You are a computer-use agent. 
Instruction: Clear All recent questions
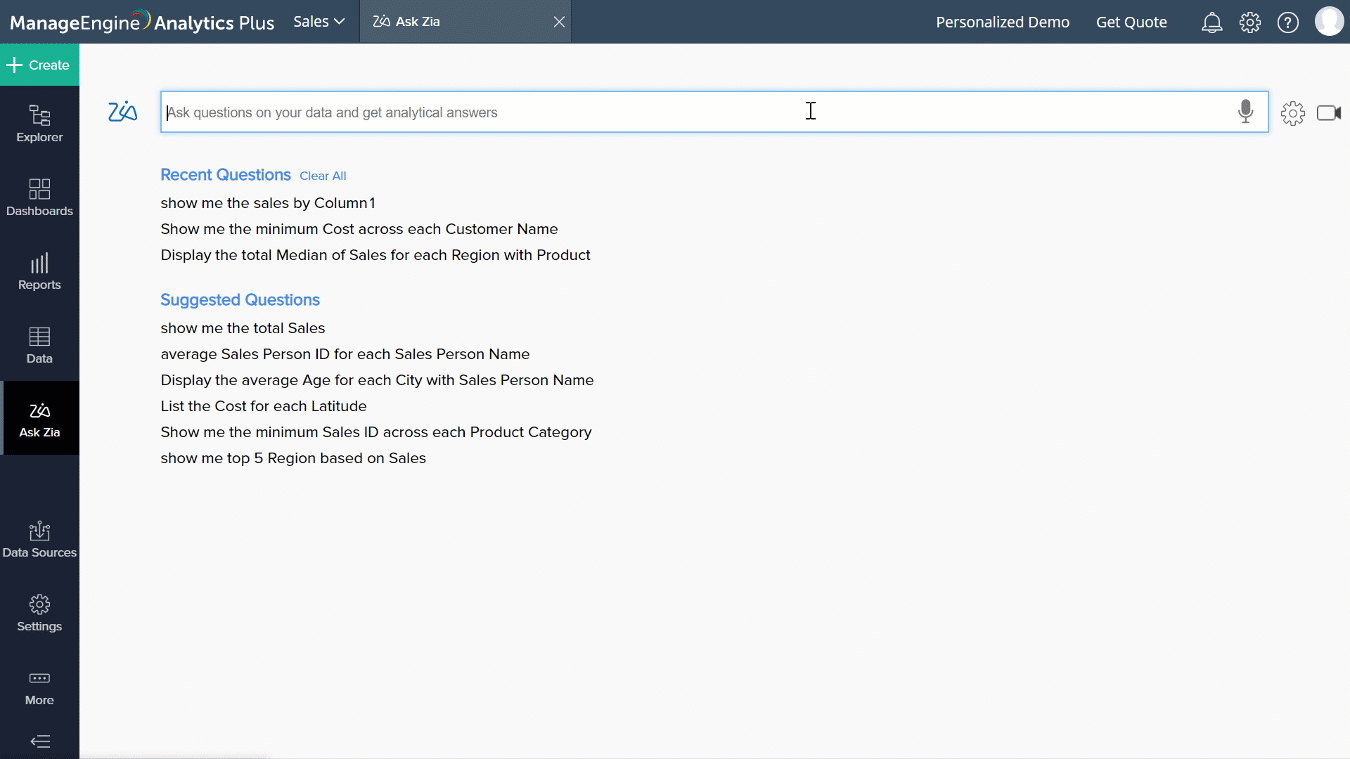[323, 176]
